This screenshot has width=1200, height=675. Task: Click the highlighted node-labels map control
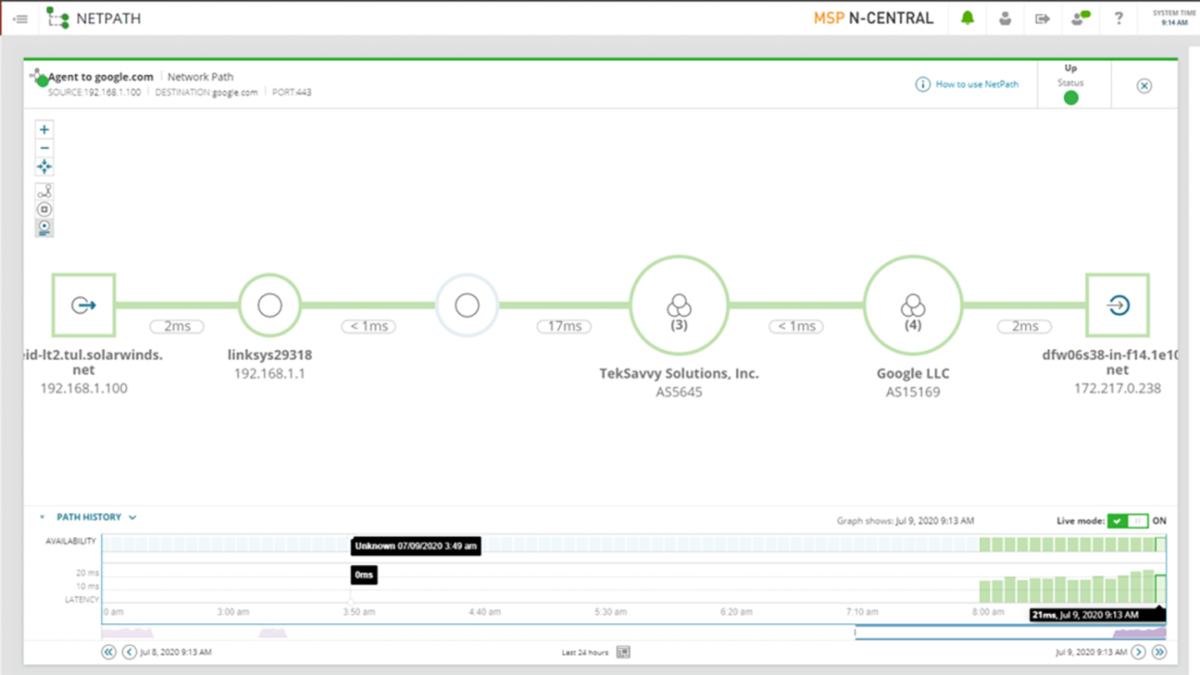coord(44,228)
